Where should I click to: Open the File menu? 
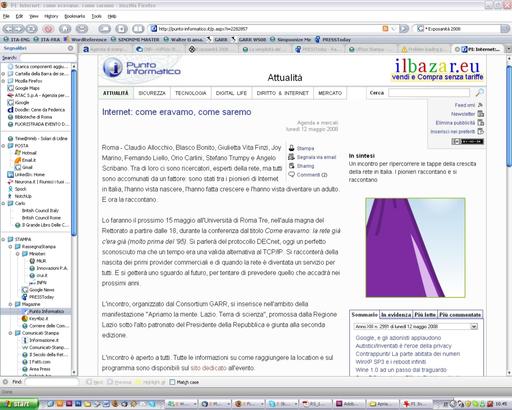click(6, 16)
